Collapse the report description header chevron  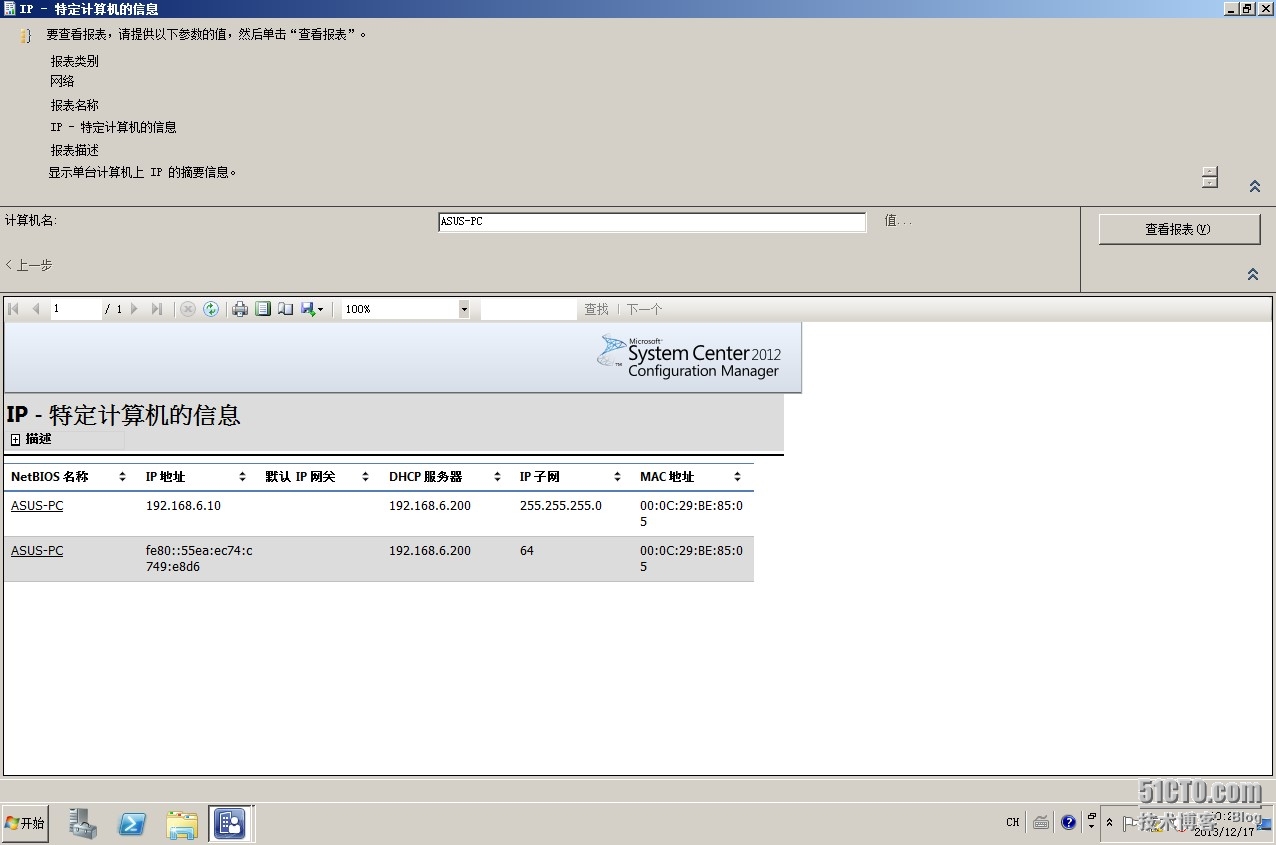(x=1254, y=186)
